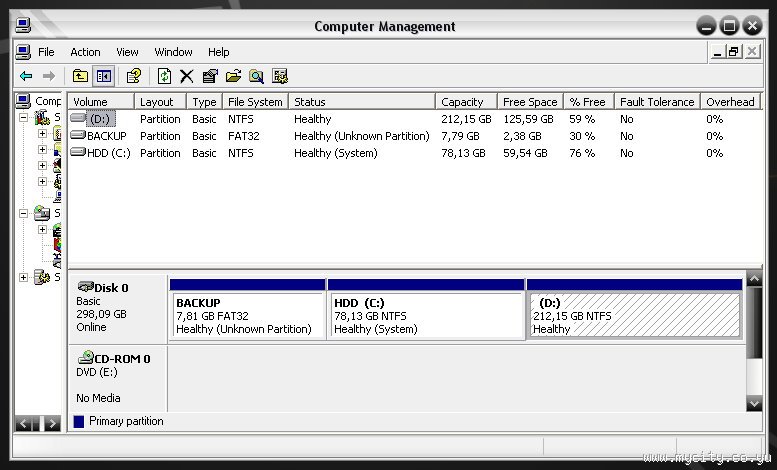The height and width of the screenshot is (470, 777).
Task: Refresh the view with green arrows icon
Action: pos(164,76)
